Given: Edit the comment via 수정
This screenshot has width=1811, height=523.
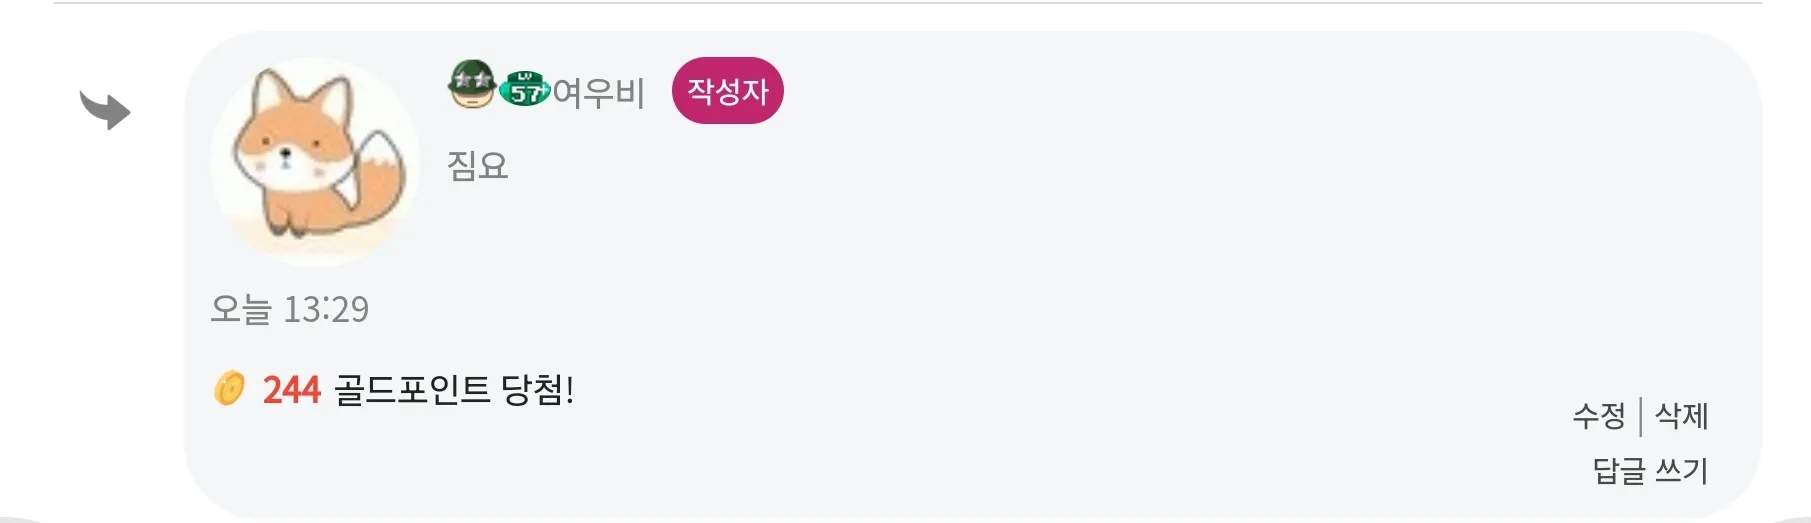Looking at the screenshot, I should tap(1599, 415).
